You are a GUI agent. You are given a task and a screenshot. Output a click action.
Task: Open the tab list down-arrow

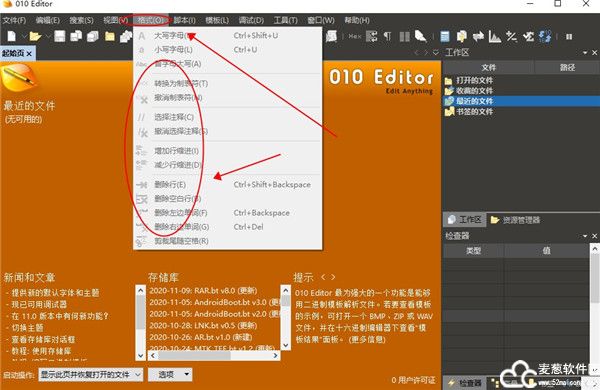tap(435, 52)
